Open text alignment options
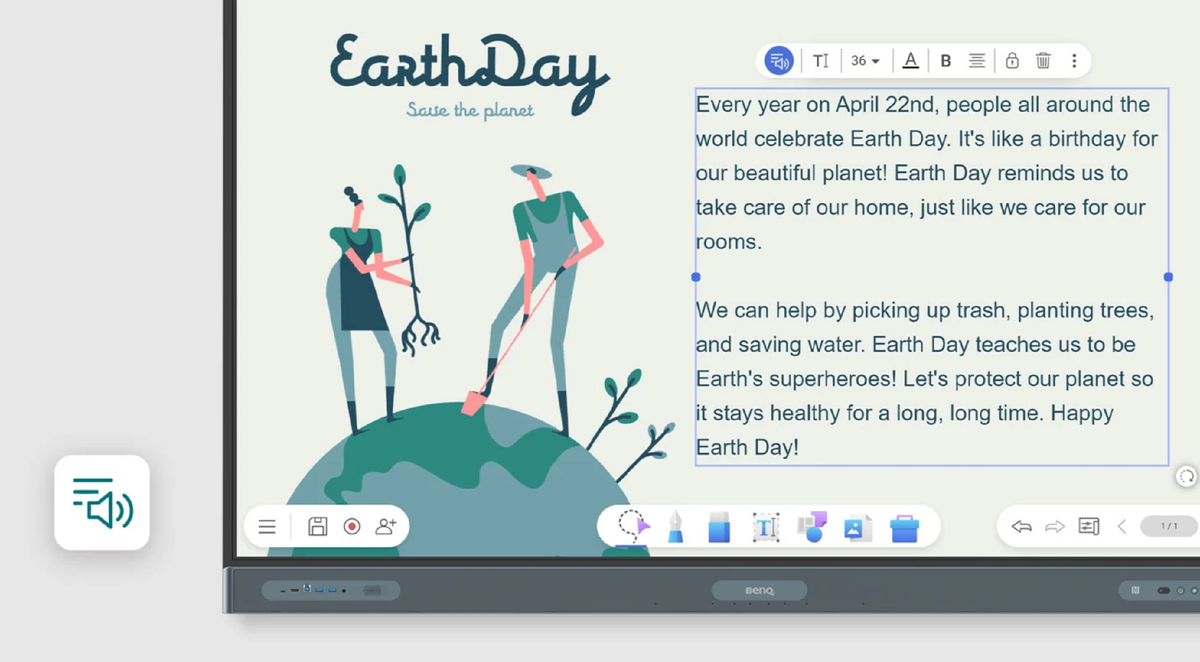 click(x=977, y=61)
